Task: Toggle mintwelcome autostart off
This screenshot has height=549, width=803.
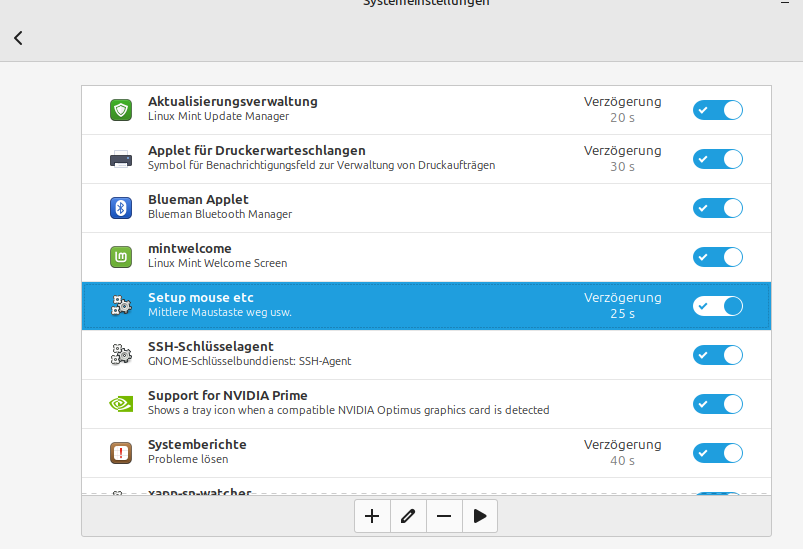Action: [x=718, y=257]
